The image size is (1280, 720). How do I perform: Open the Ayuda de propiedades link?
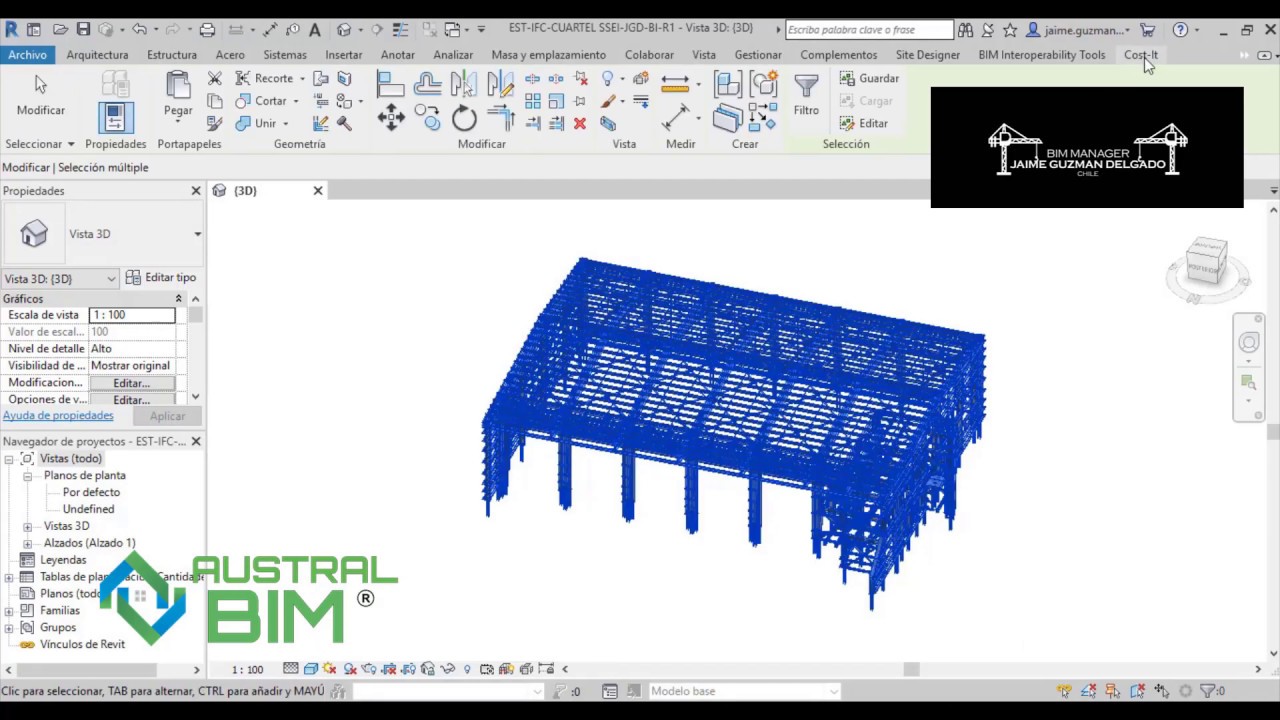58,416
